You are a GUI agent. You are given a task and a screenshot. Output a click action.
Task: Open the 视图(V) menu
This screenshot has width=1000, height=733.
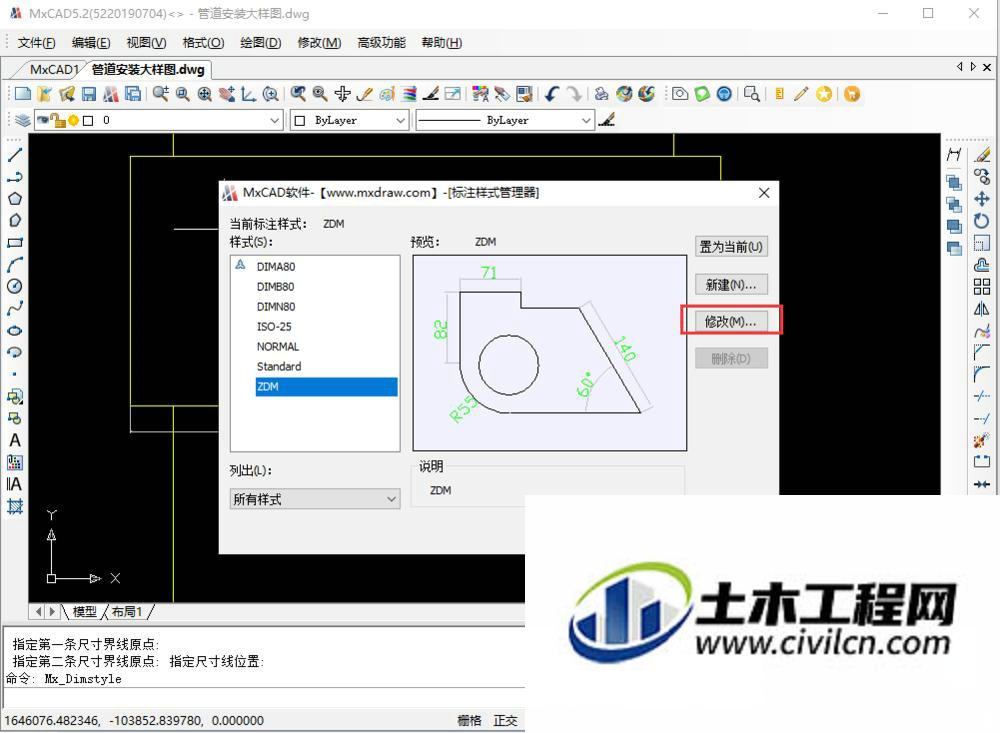click(x=146, y=43)
